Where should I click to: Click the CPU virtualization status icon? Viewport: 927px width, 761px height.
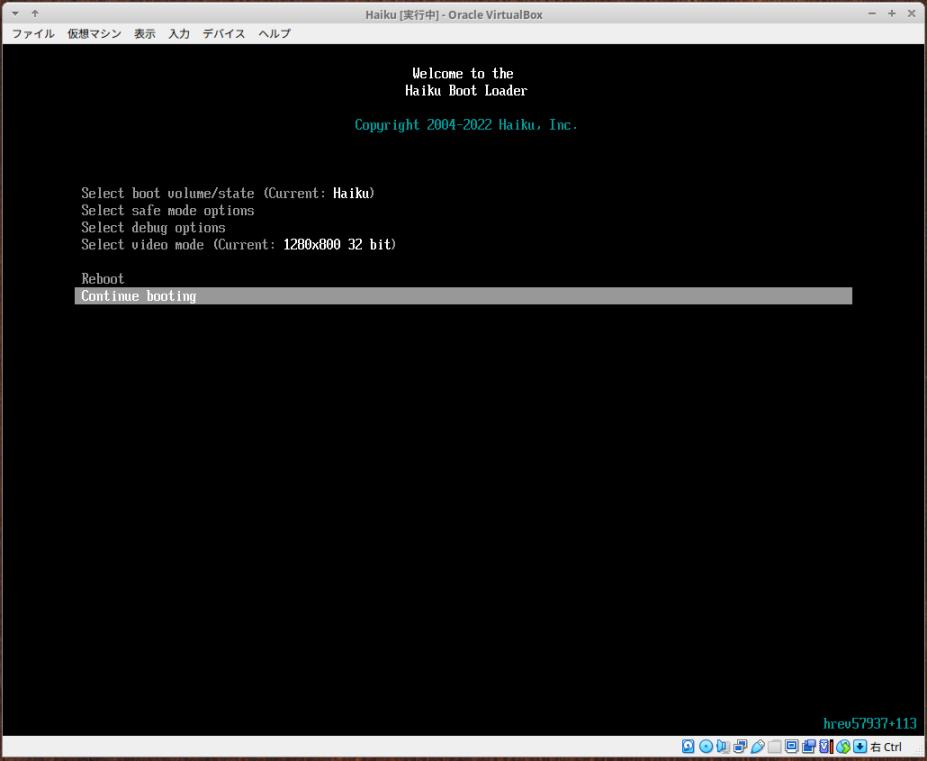click(x=826, y=746)
